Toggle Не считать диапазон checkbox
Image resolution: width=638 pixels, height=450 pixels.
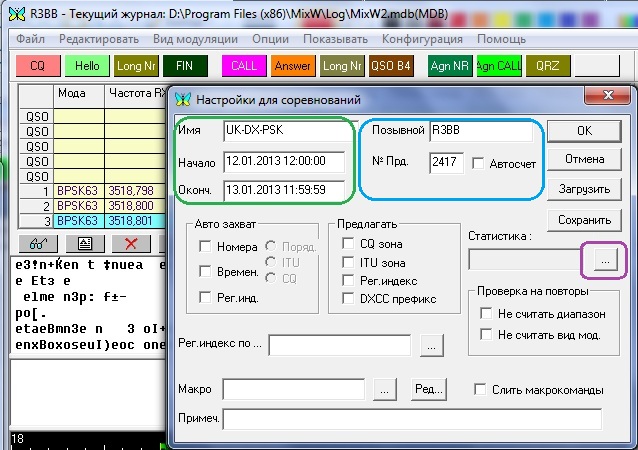[487, 314]
